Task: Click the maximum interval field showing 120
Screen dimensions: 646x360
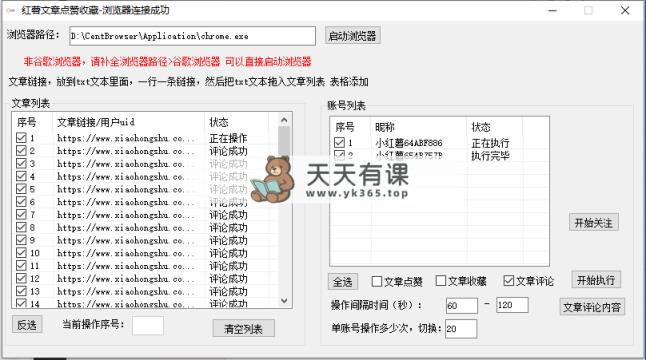Action: (x=512, y=305)
